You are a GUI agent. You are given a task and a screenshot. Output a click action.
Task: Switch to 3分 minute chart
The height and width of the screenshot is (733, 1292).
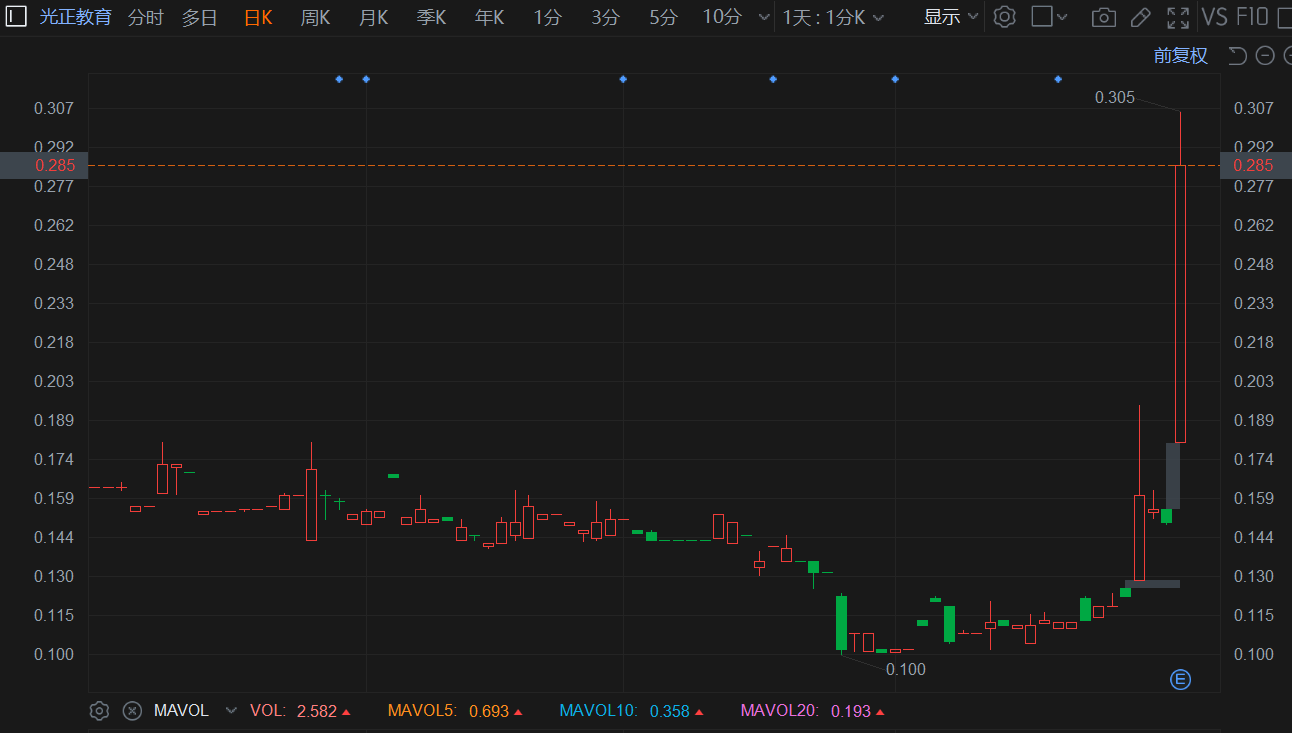point(605,17)
